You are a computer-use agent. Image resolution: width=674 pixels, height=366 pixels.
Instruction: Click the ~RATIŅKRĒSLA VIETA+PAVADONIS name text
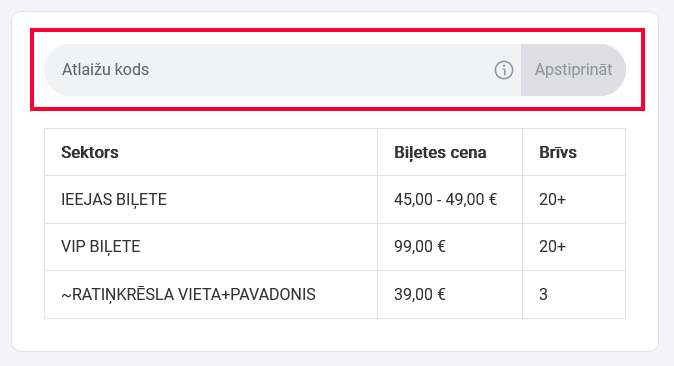pyautogui.click(x=188, y=295)
